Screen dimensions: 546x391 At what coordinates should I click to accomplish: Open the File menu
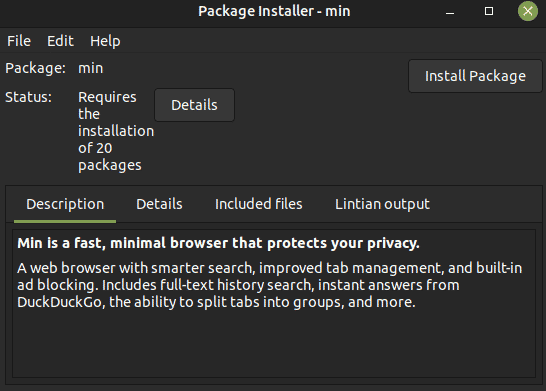tap(19, 41)
